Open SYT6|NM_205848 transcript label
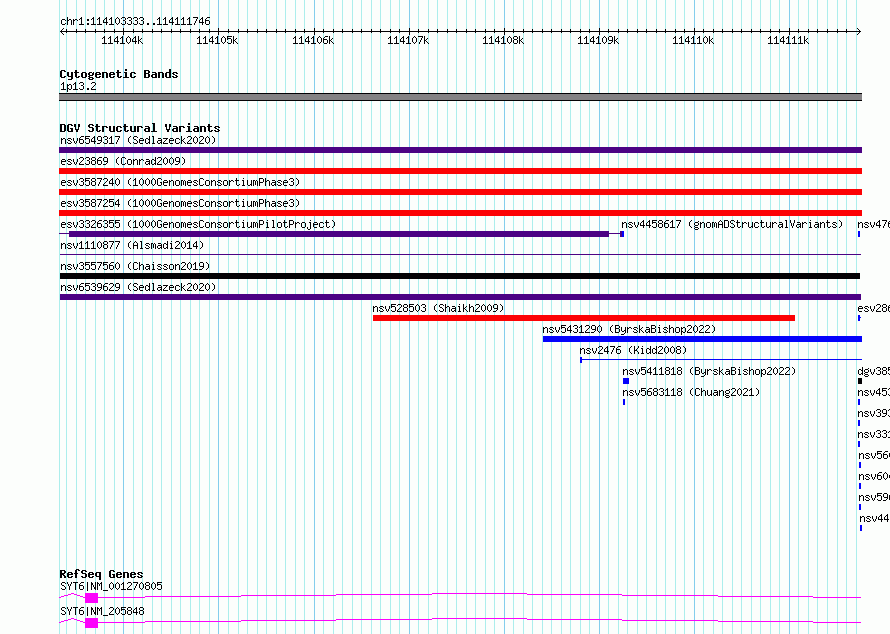The height and width of the screenshot is (634, 890). coord(102,611)
